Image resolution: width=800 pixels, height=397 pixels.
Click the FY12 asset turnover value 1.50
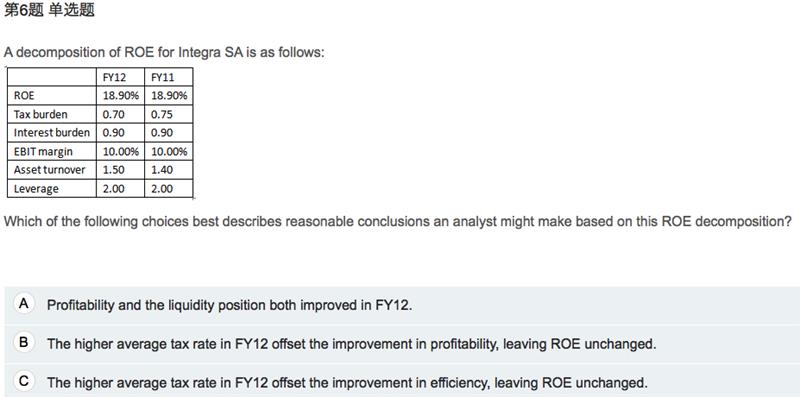coord(113,170)
